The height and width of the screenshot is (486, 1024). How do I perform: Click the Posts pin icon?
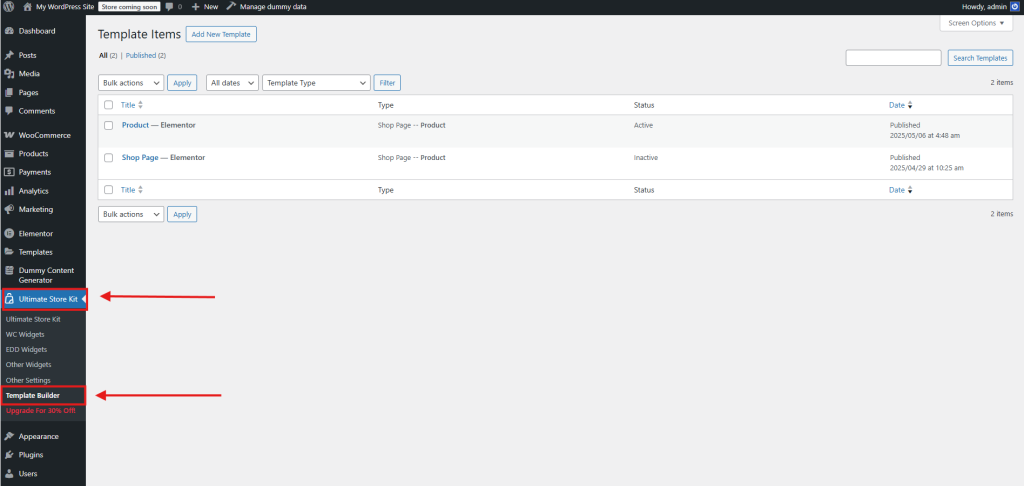click(x=9, y=56)
